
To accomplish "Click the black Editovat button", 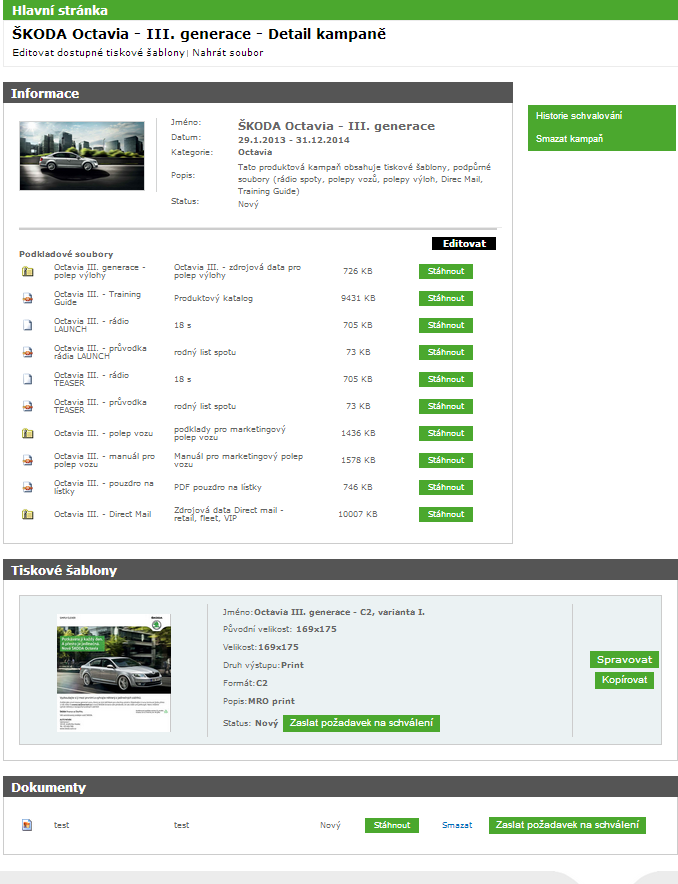I will (x=464, y=244).
